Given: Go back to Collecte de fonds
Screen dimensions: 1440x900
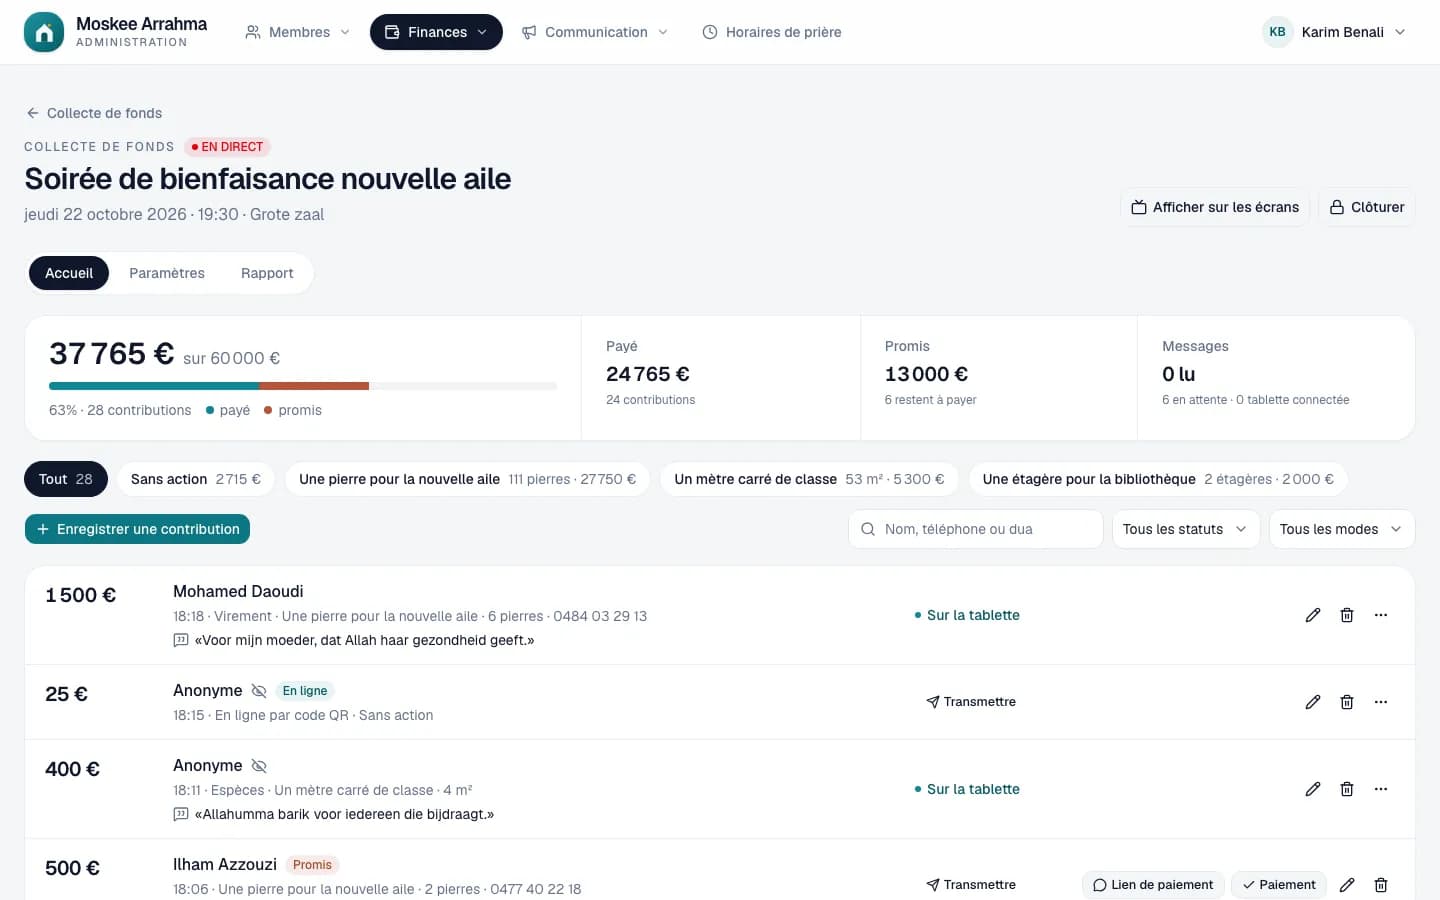Looking at the screenshot, I should click(94, 113).
